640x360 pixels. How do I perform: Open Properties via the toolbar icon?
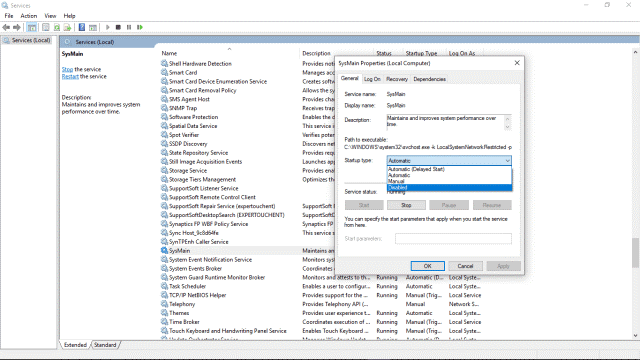click(x=46, y=27)
